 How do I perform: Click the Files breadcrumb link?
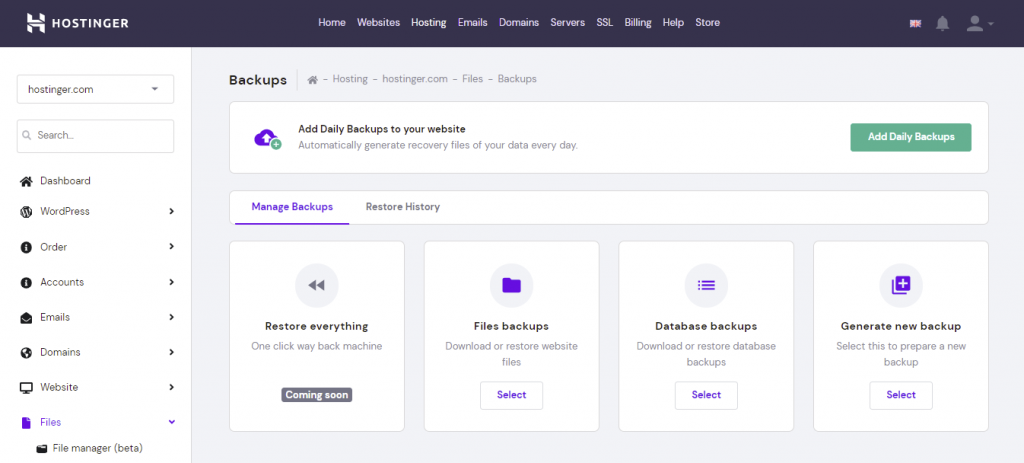pos(473,79)
